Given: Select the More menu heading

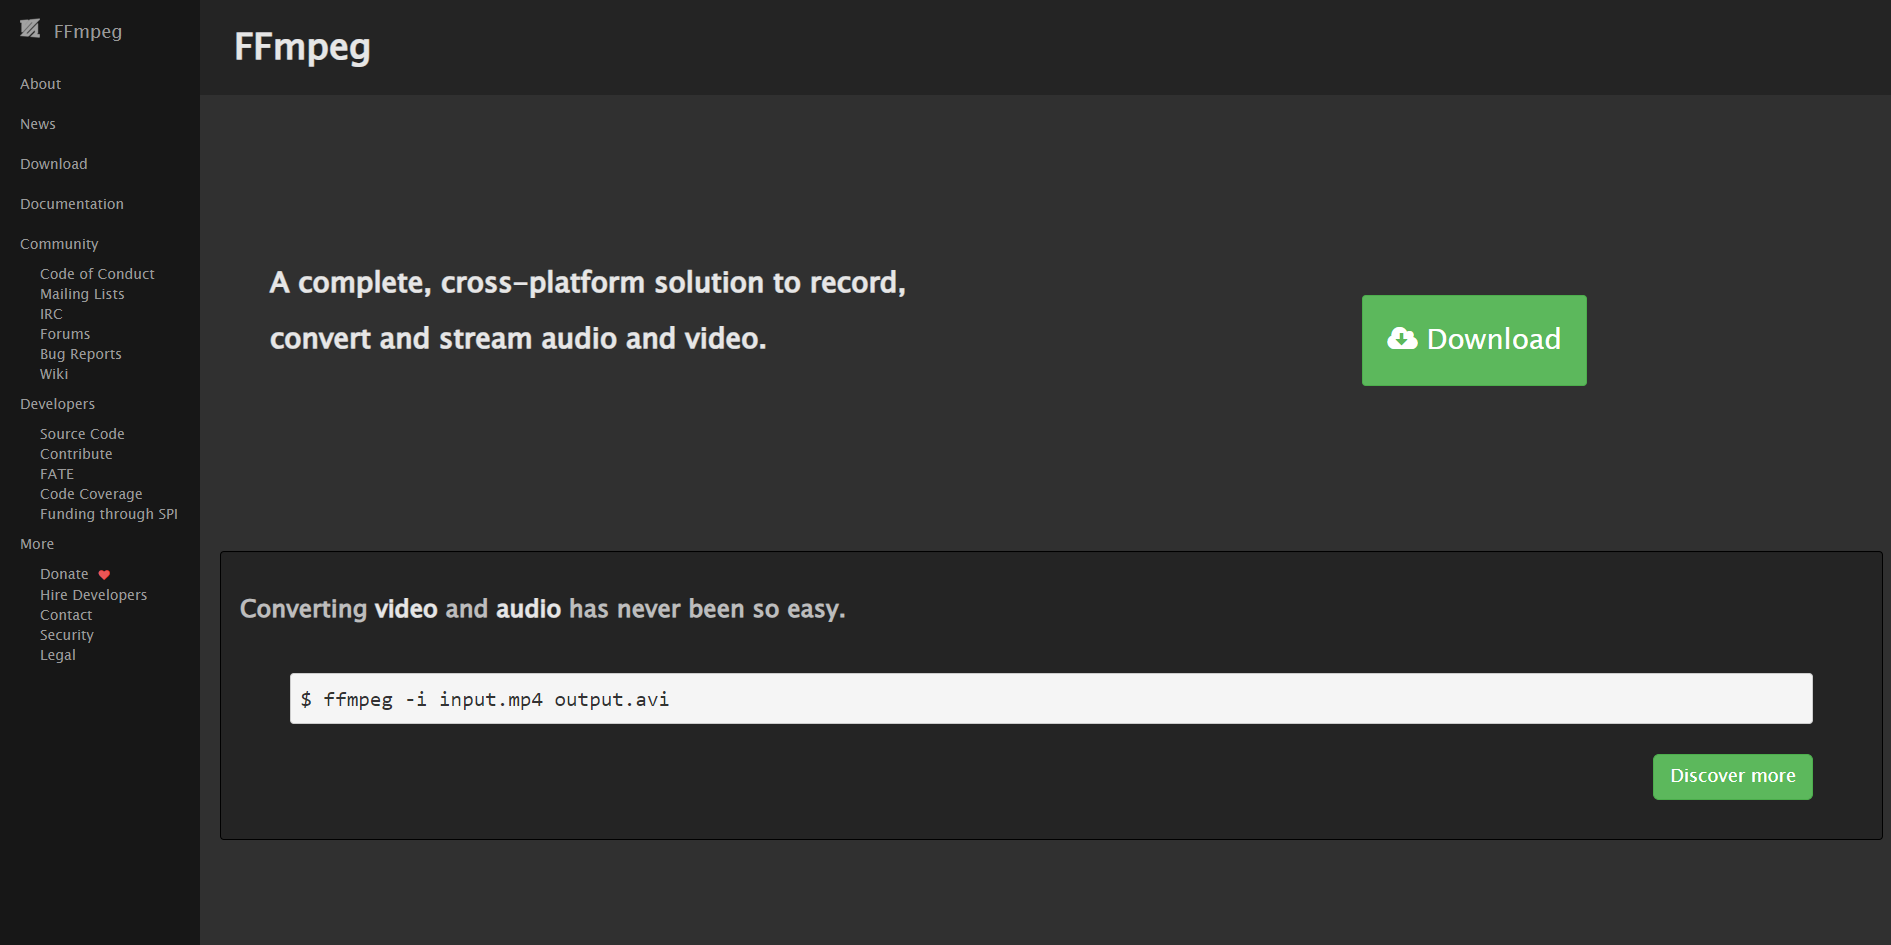Looking at the screenshot, I should point(37,544).
